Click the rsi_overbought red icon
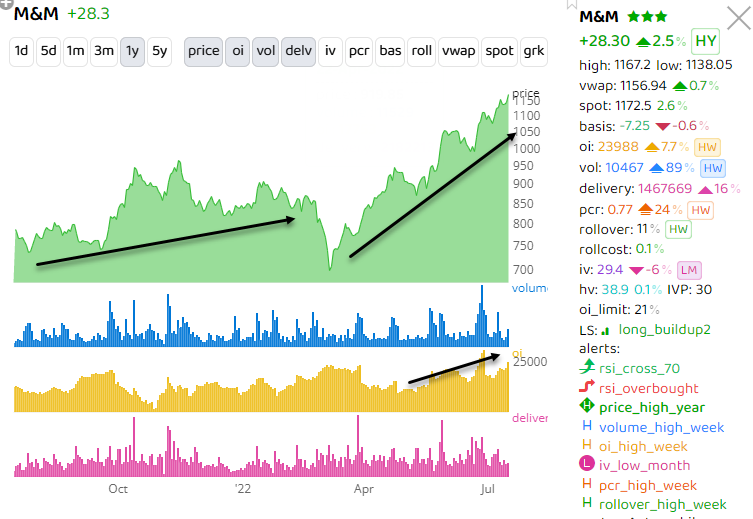The width and height of the screenshot is (753, 519). pos(587,386)
